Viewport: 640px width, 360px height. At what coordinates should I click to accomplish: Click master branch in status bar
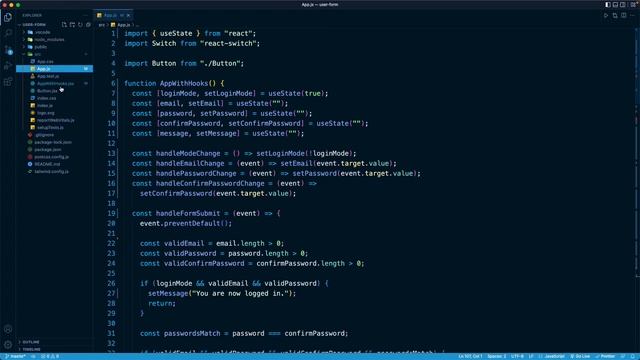click(x=15, y=356)
